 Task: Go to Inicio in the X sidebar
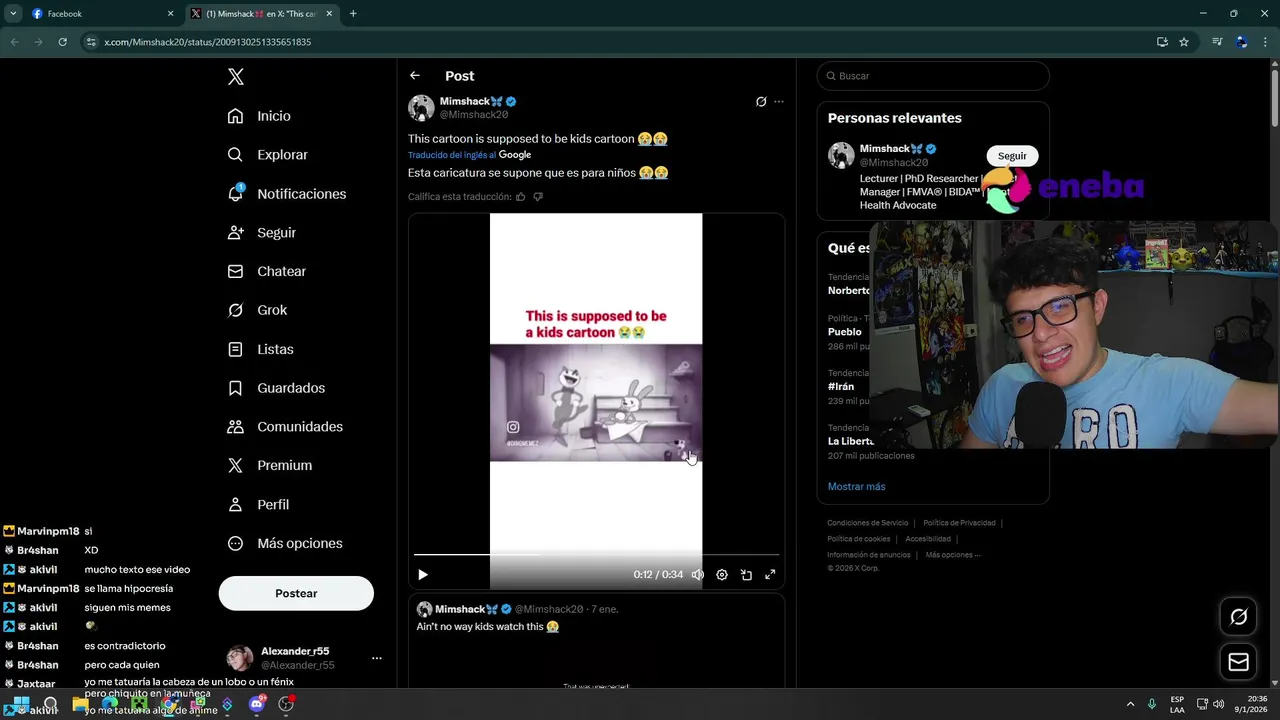[260, 116]
